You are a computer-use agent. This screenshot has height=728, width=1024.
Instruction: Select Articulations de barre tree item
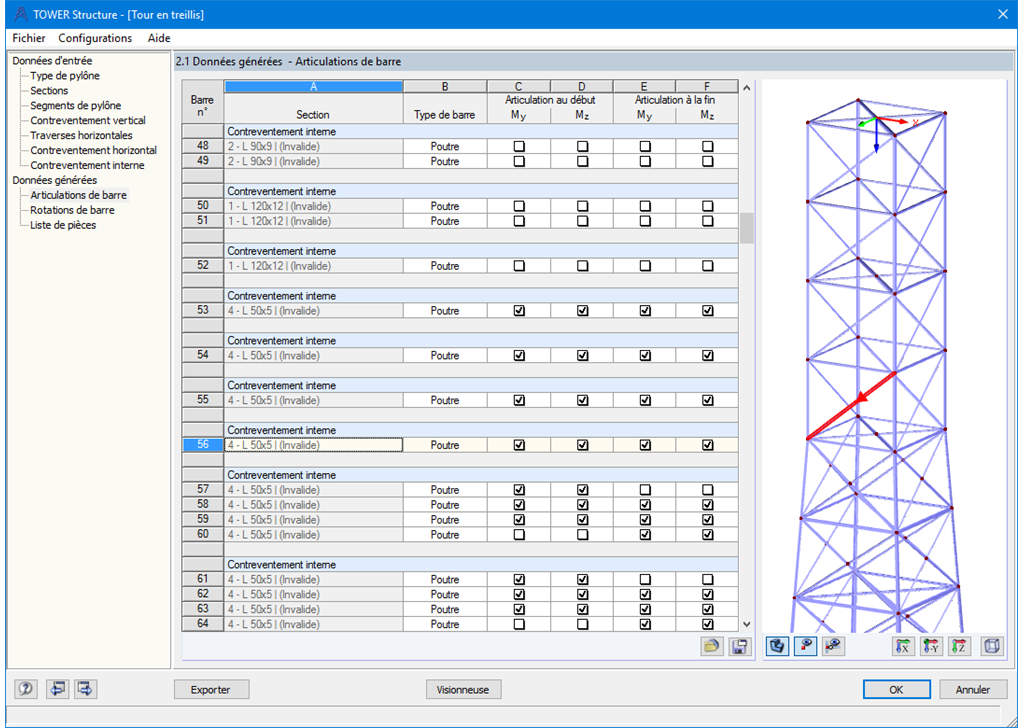(x=78, y=195)
